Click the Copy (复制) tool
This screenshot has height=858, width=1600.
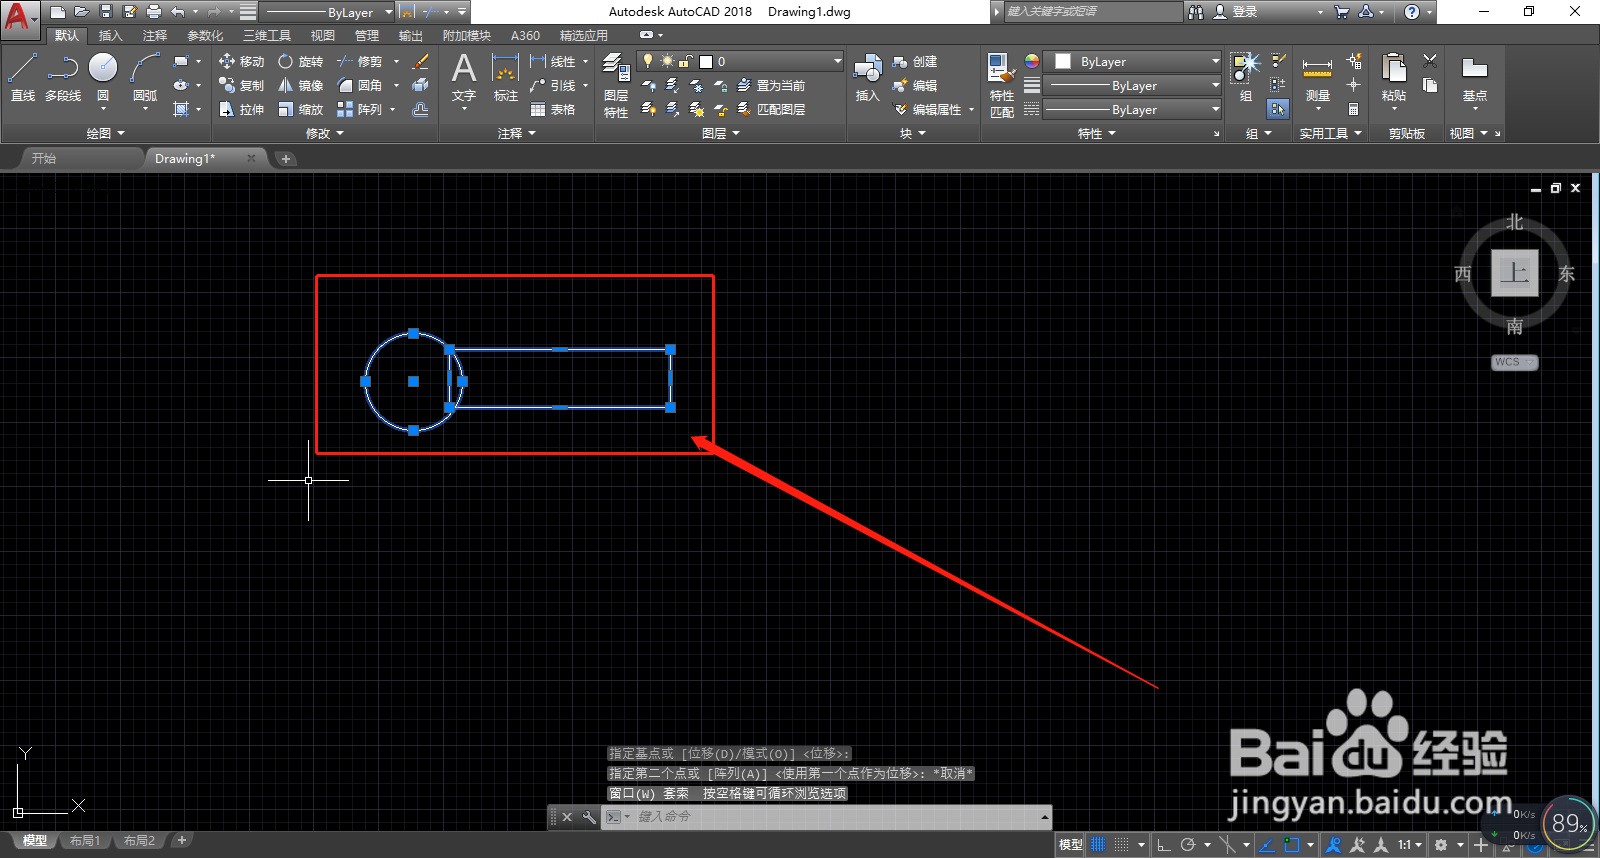coord(242,86)
